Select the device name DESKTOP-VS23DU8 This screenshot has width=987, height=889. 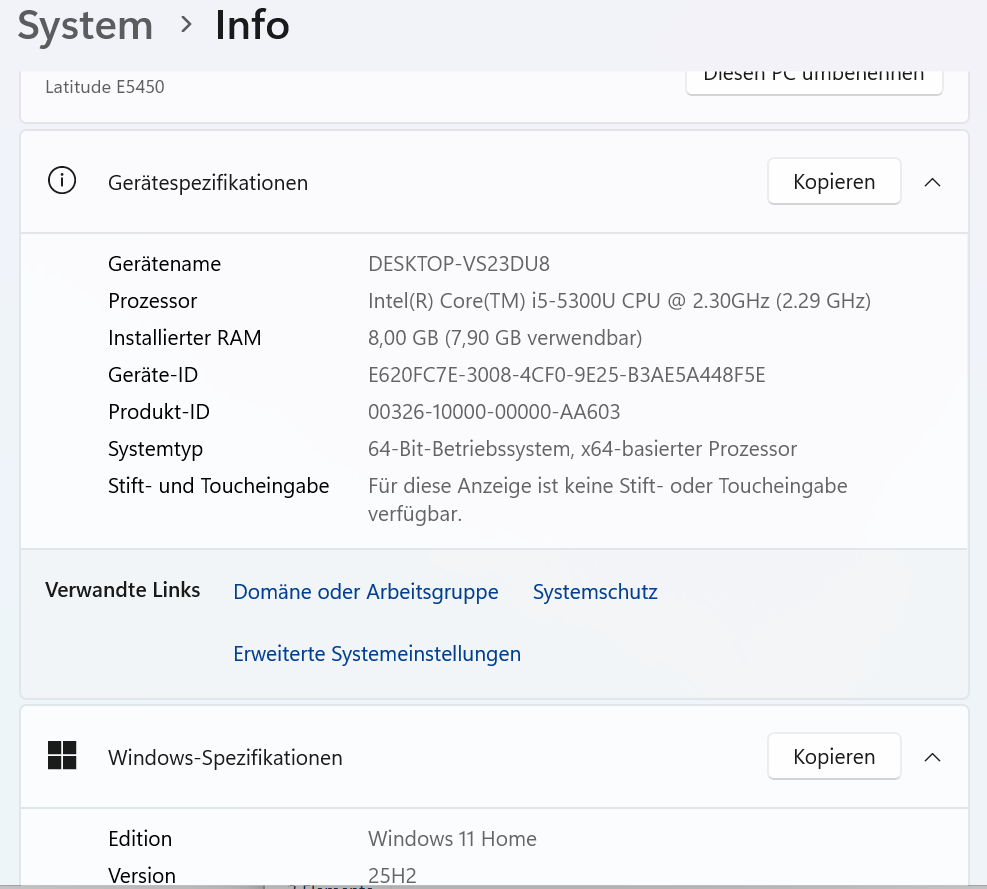459,264
